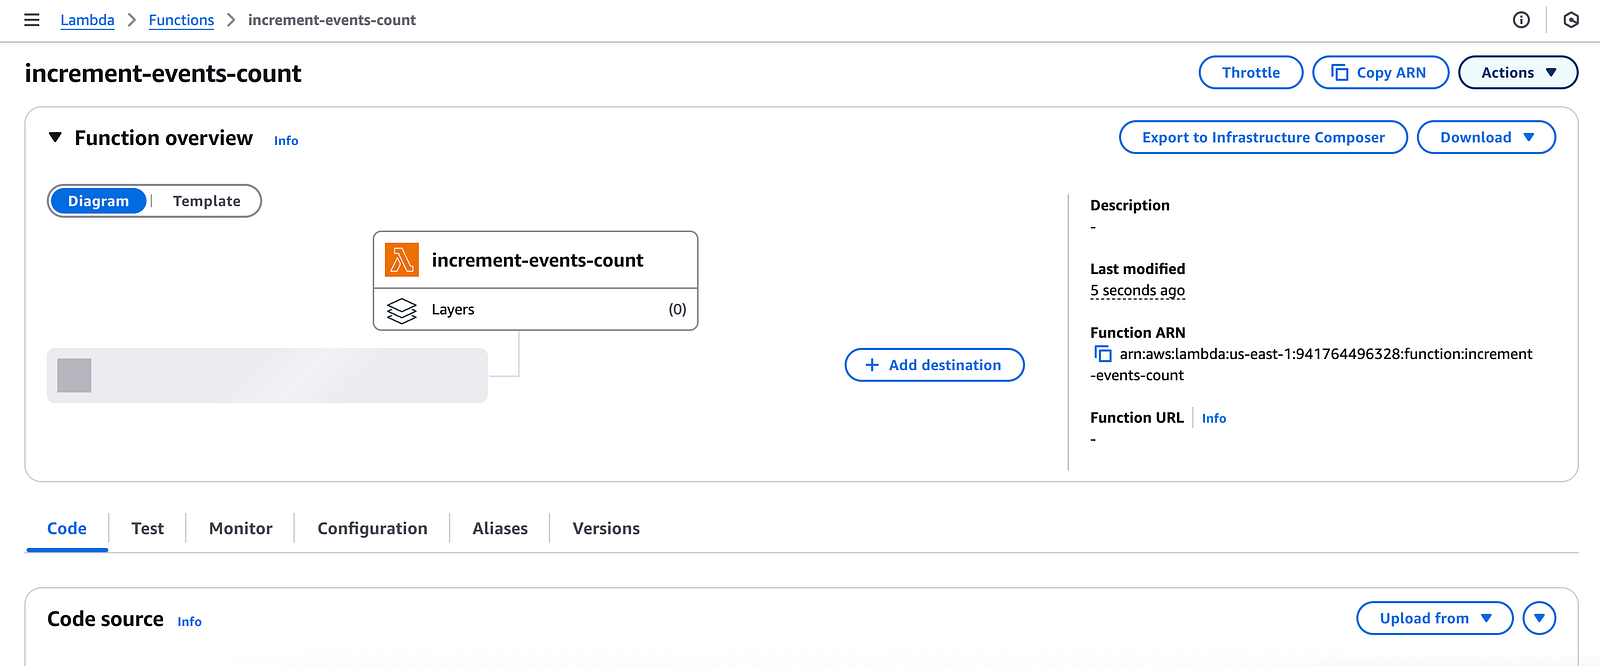This screenshot has height=666, width=1600.
Task: Open the Upload from dropdown
Action: pyautogui.click(x=1434, y=618)
